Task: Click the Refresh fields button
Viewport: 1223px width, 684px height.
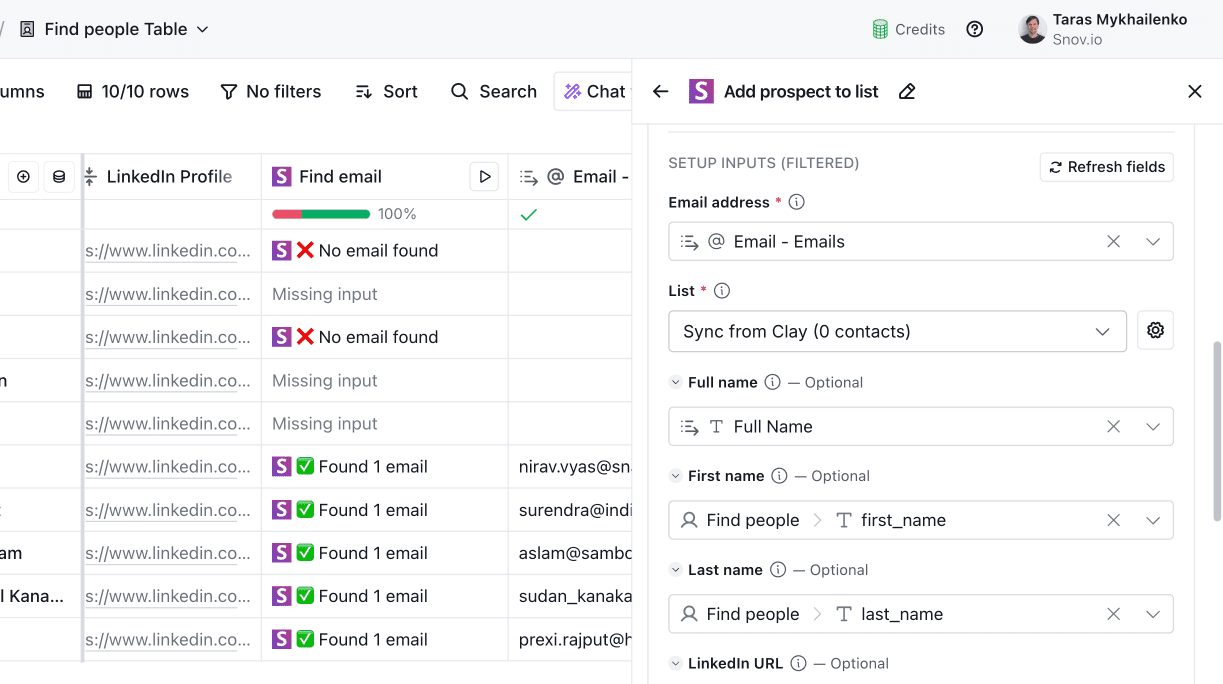Action: coord(1106,167)
